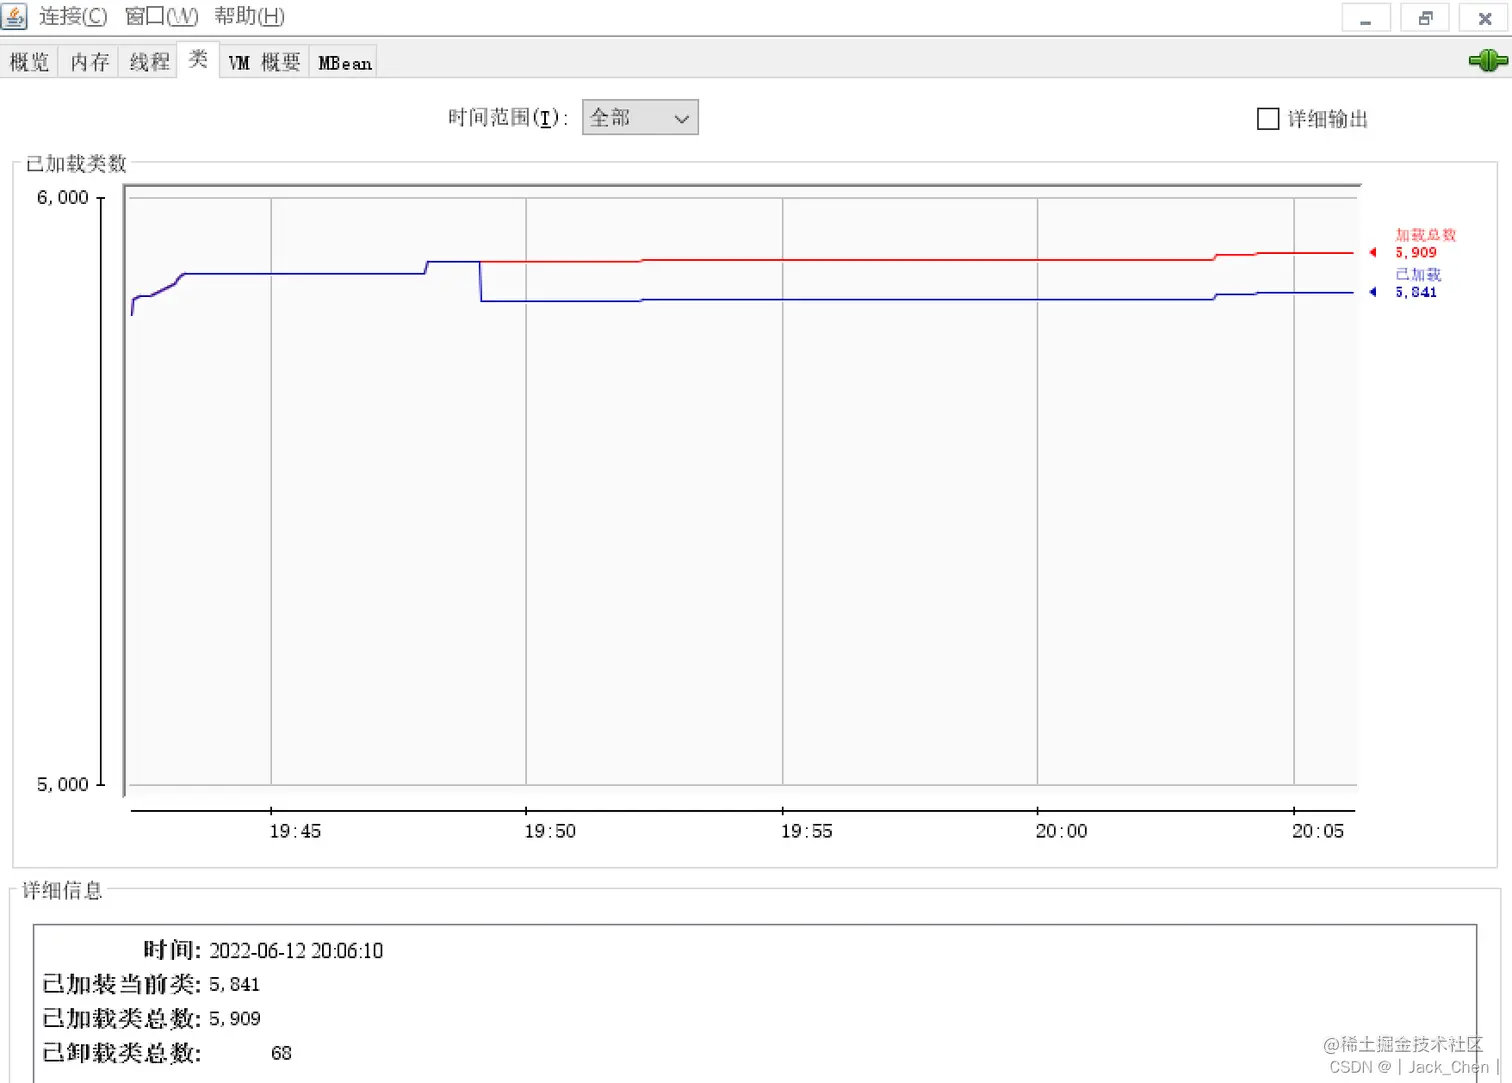The image size is (1512, 1083).
Task: Click the 已卸载类总数 value 68
Action: [x=281, y=1053]
